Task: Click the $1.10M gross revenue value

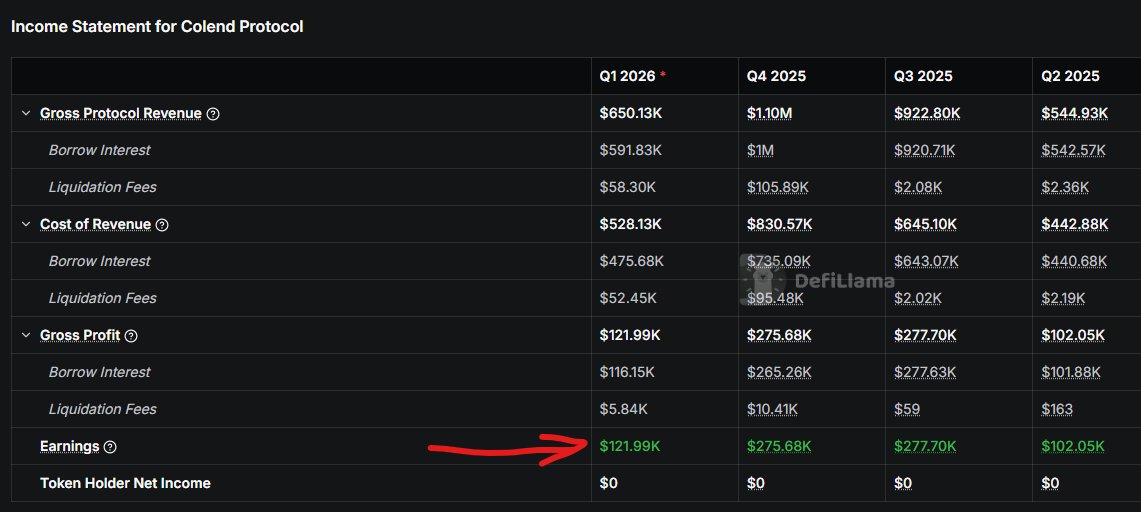Action: (771, 113)
